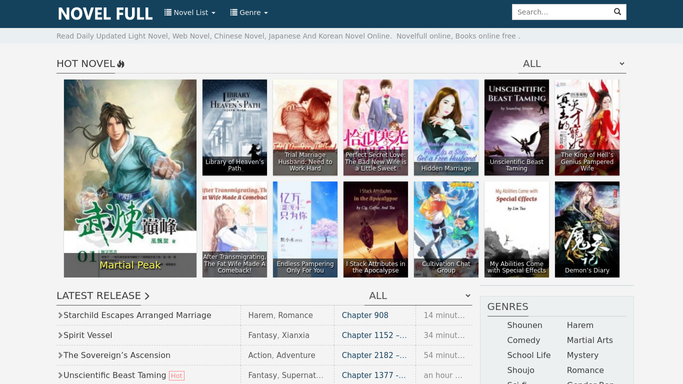Click the arrow icon before The Sovereign's Ascension
Image resolution: width=683 pixels, height=384 pixels.
[x=60, y=355]
